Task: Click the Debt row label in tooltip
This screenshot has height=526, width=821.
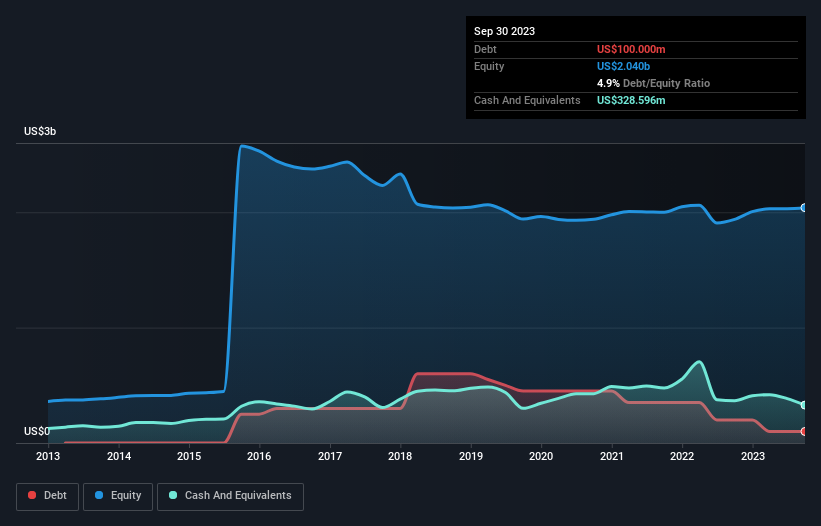Action: click(x=485, y=49)
